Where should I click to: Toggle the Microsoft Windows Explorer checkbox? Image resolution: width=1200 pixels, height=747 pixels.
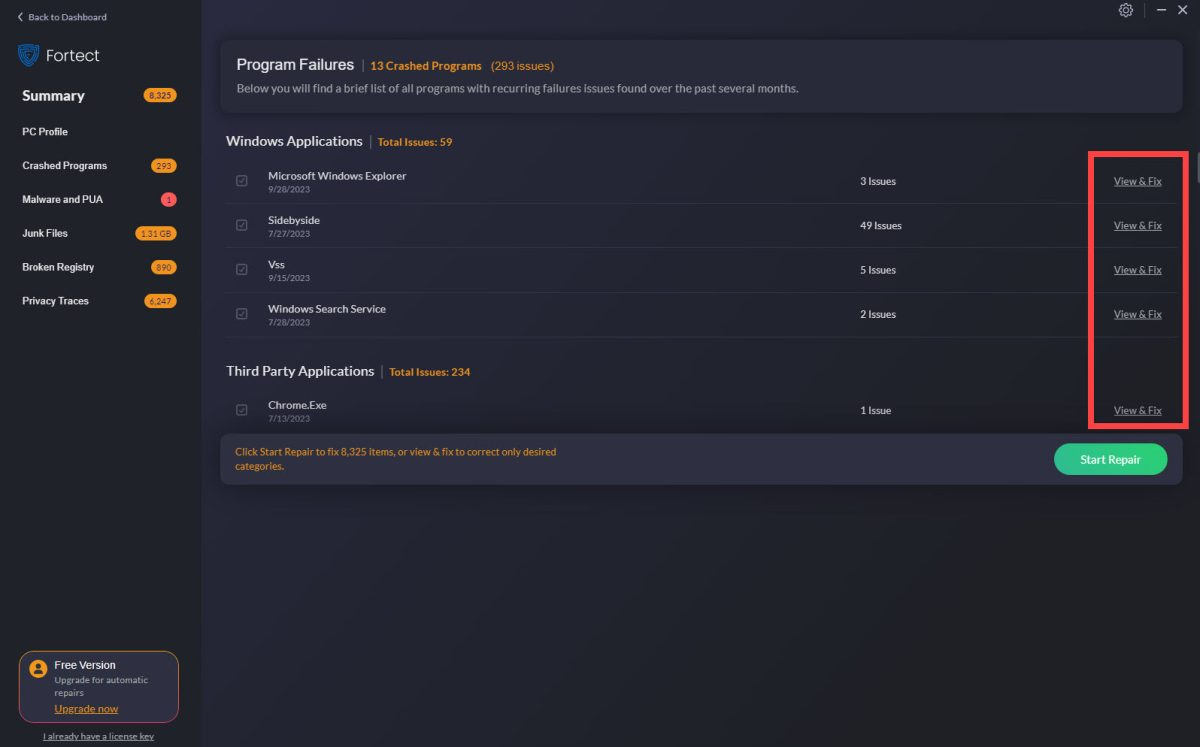click(242, 181)
